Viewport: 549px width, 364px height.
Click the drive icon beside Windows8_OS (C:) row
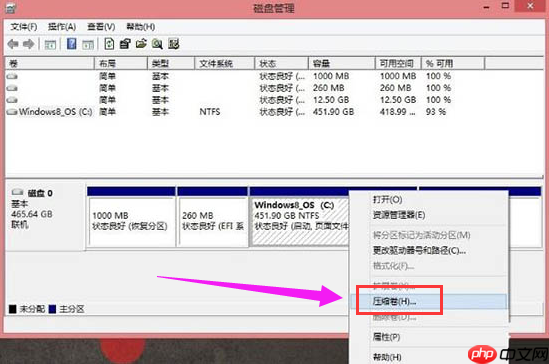click(x=12, y=112)
